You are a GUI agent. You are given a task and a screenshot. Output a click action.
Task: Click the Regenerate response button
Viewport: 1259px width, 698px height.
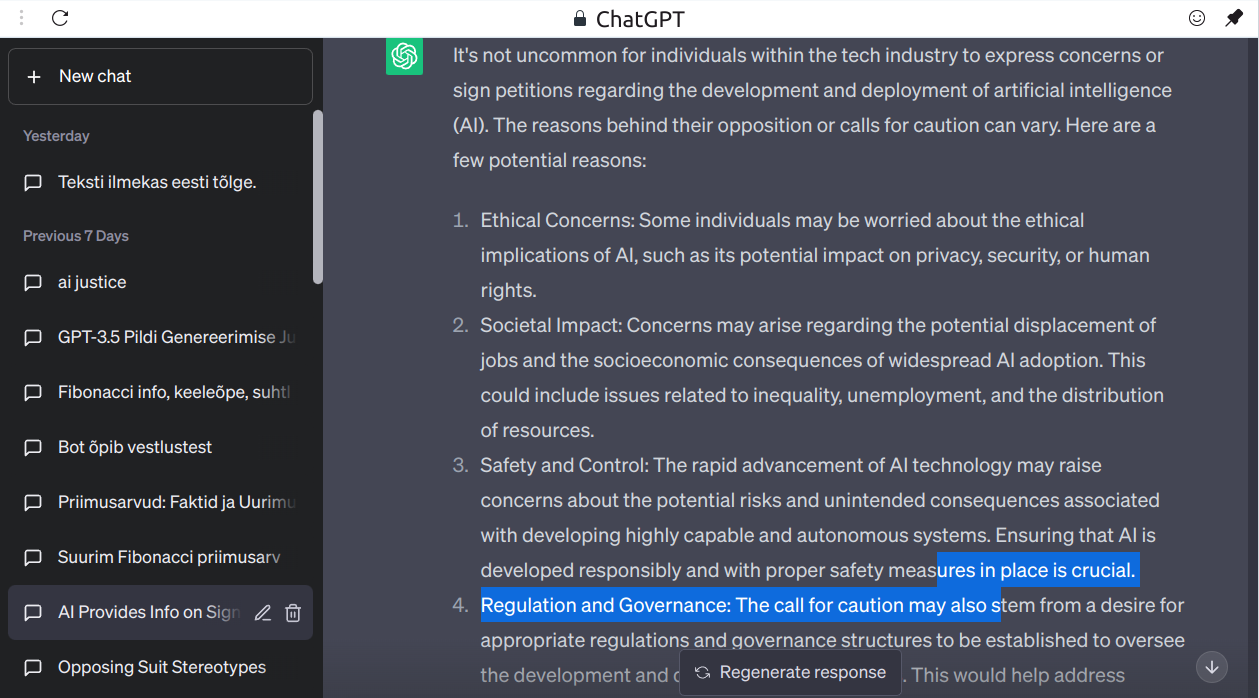tap(790, 673)
